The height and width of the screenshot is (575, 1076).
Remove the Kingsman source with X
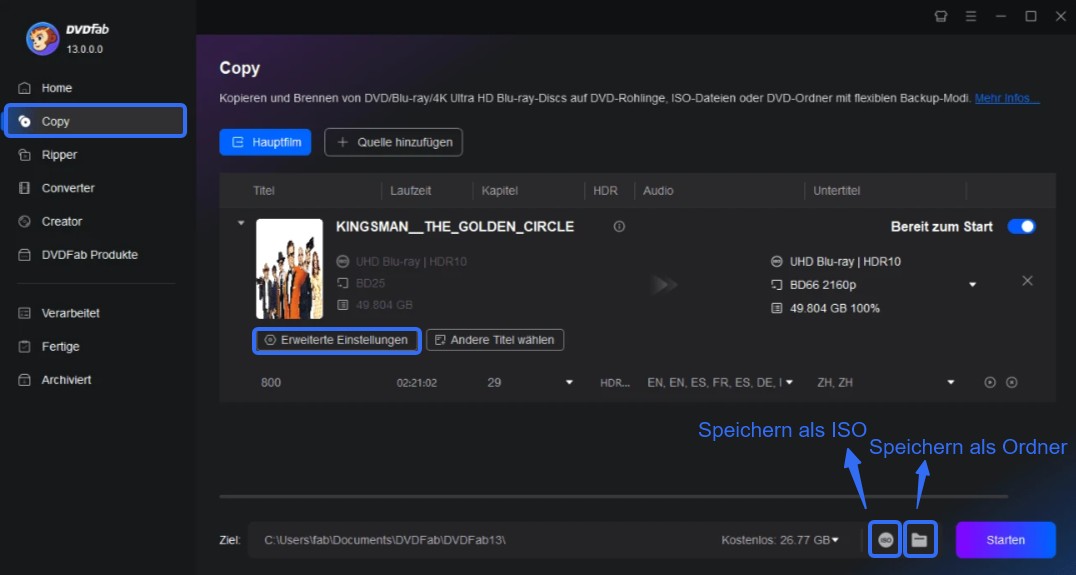tap(1027, 281)
